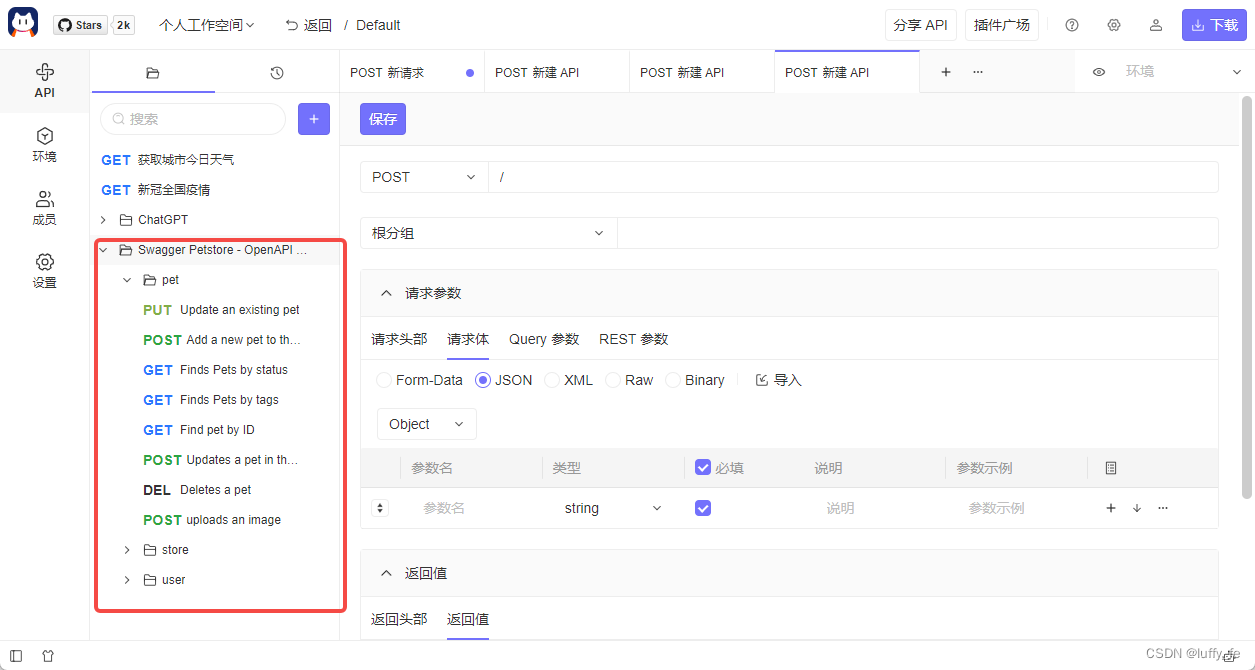Collapse the pet folder in the tree

126,280
